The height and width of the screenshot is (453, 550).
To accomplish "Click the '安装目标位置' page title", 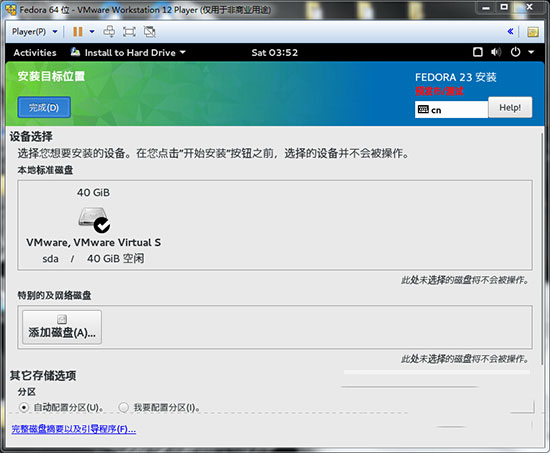I will pos(51,76).
